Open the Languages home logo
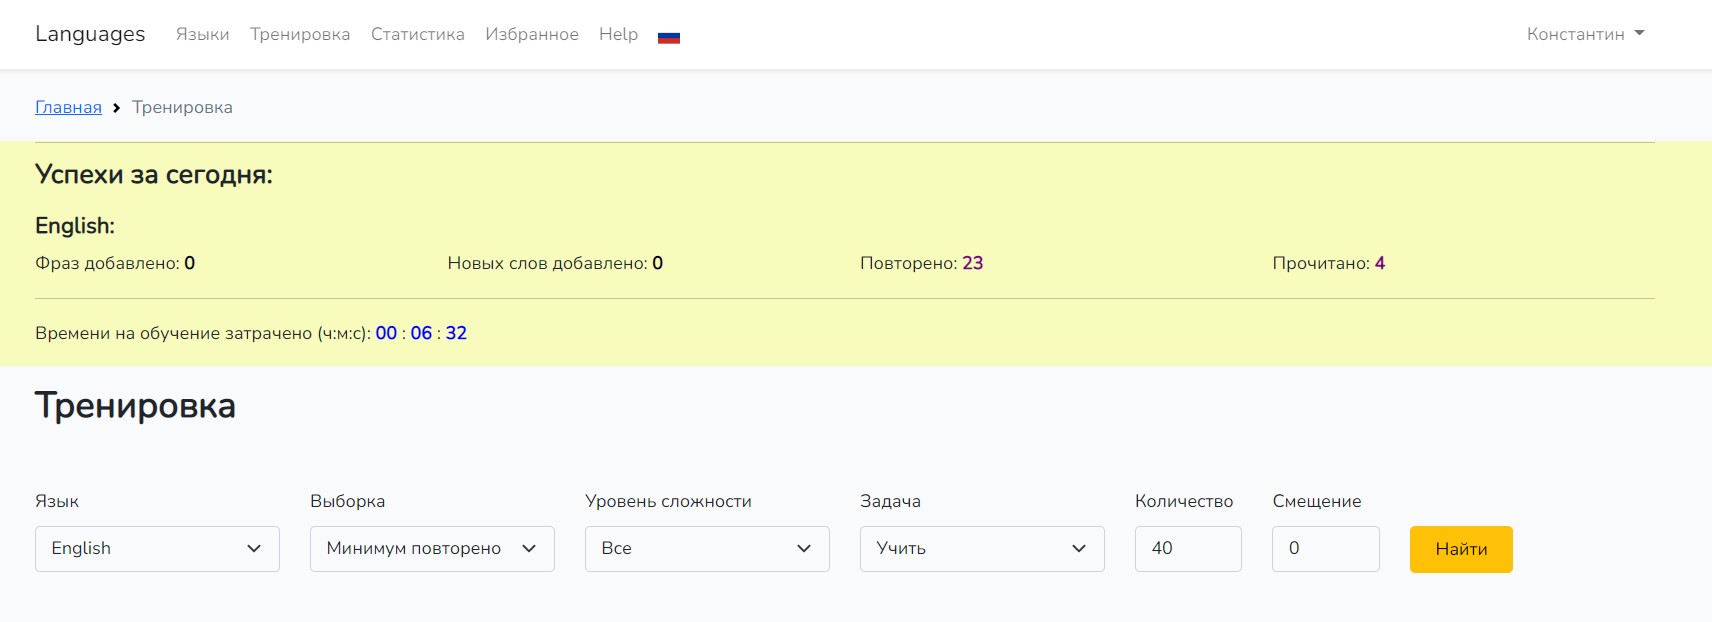 [90, 34]
